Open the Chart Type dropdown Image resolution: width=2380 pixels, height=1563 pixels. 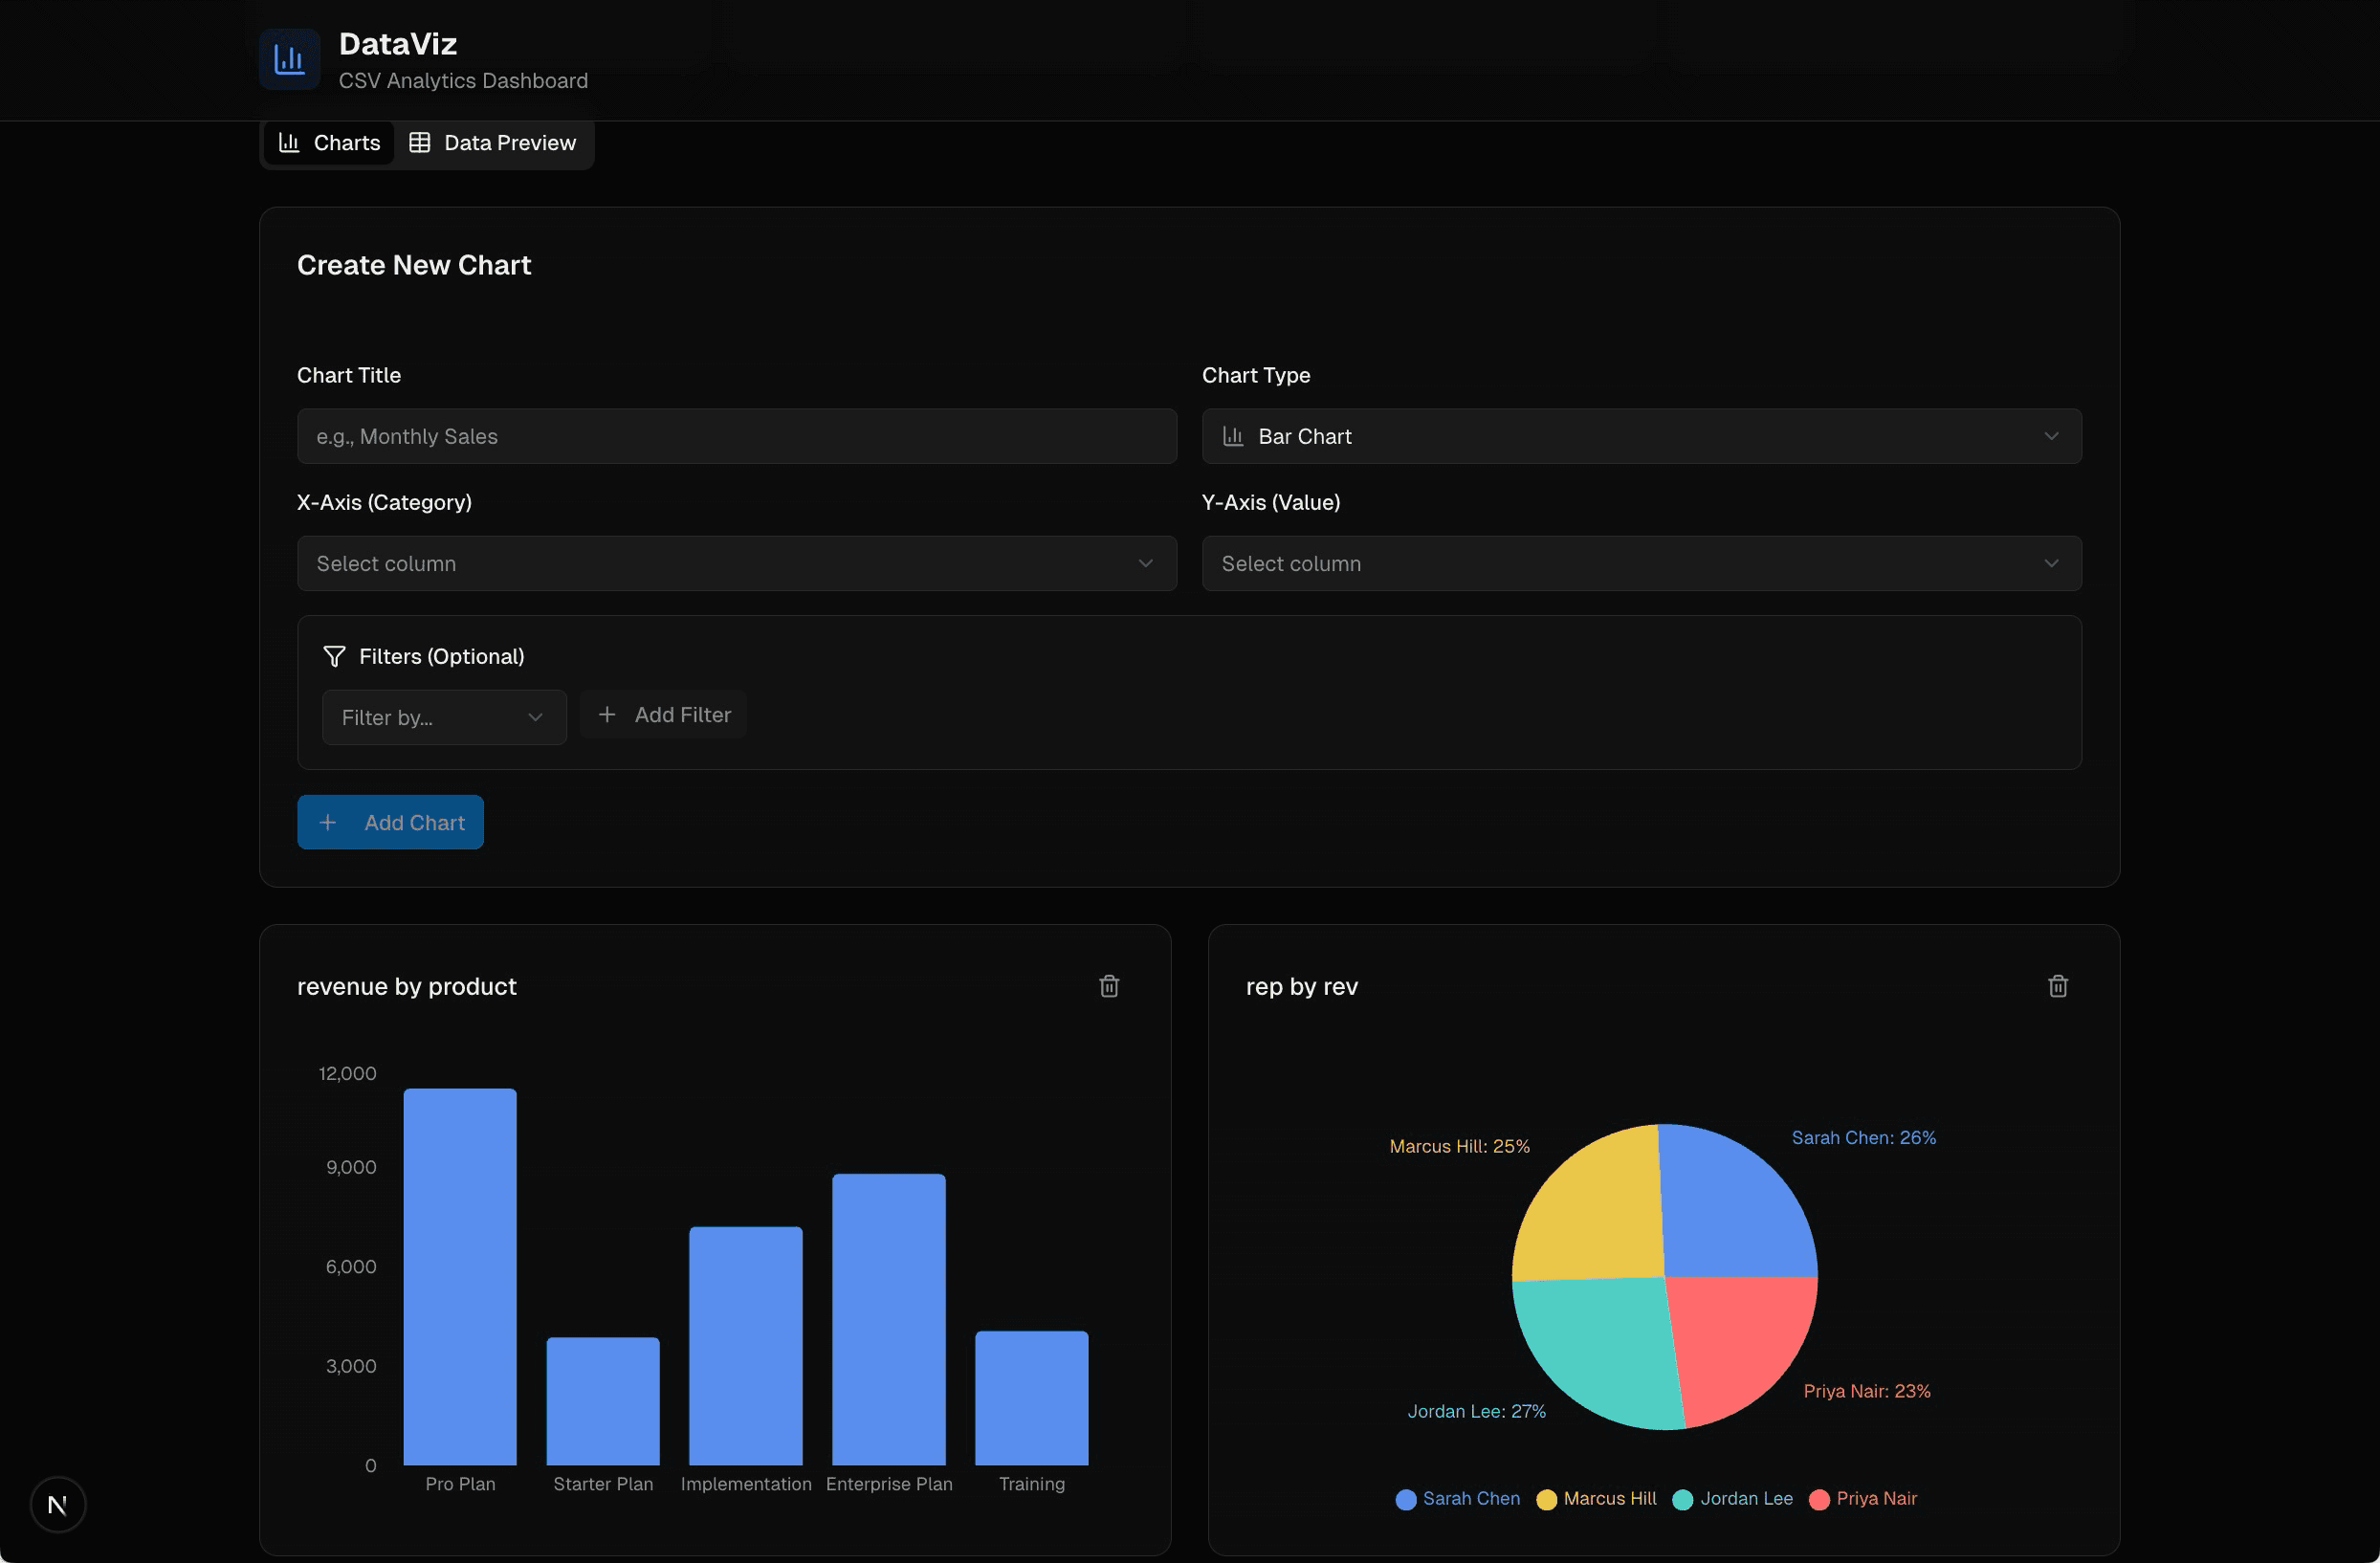point(1641,436)
